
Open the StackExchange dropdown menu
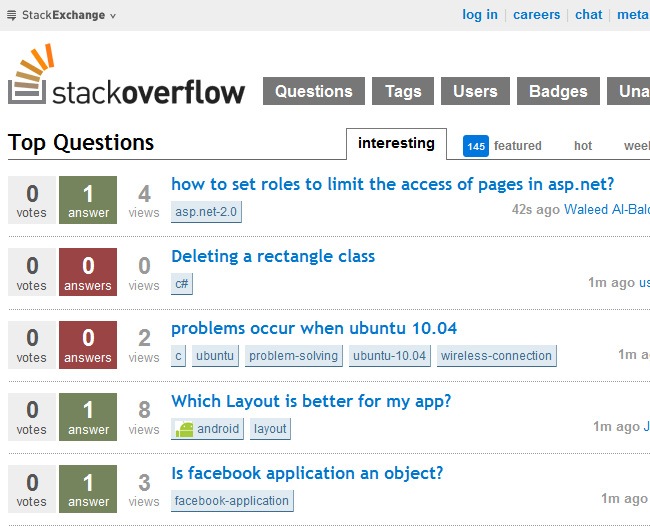click(x=62, y=15)
